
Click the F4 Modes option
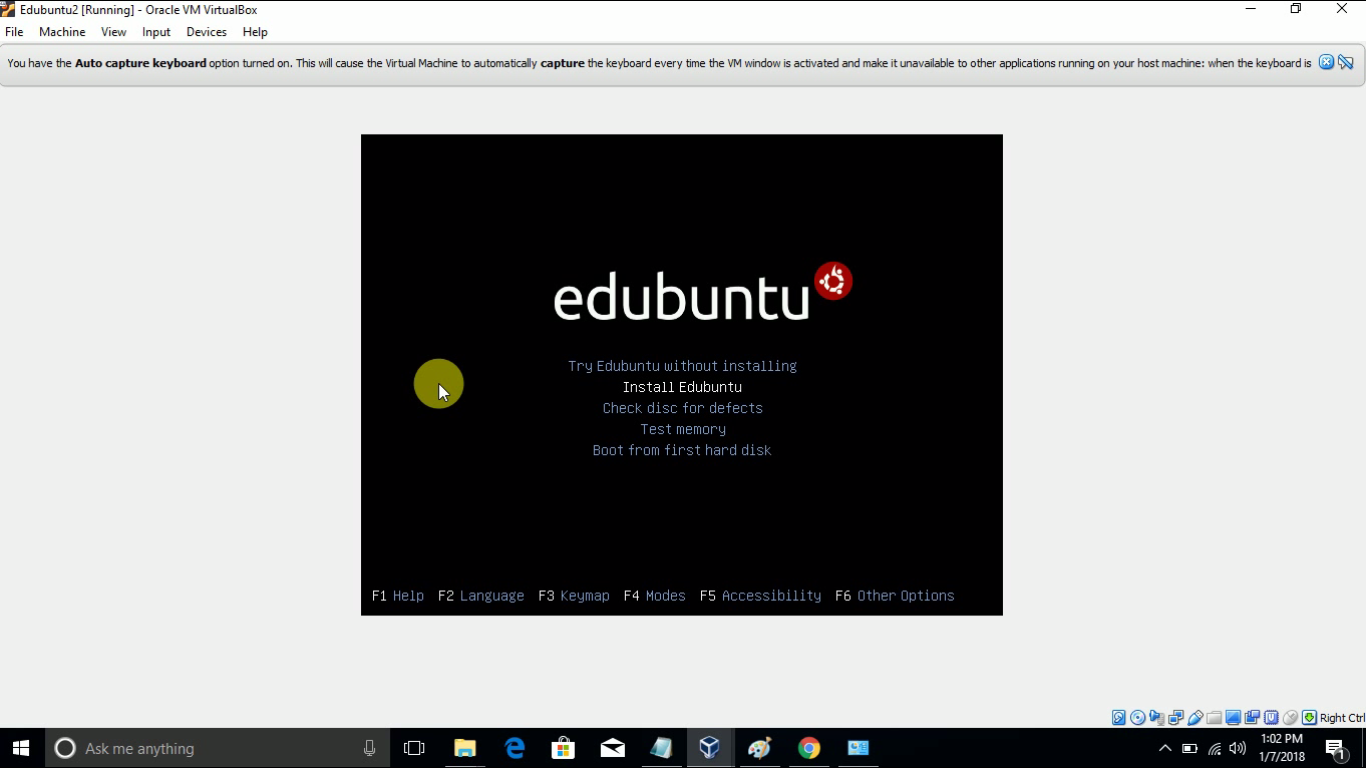tap(655, 596)
